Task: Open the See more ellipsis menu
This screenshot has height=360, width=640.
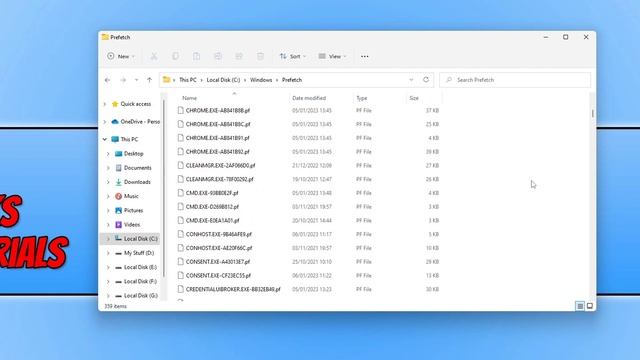Action: [x=364, y=56]
